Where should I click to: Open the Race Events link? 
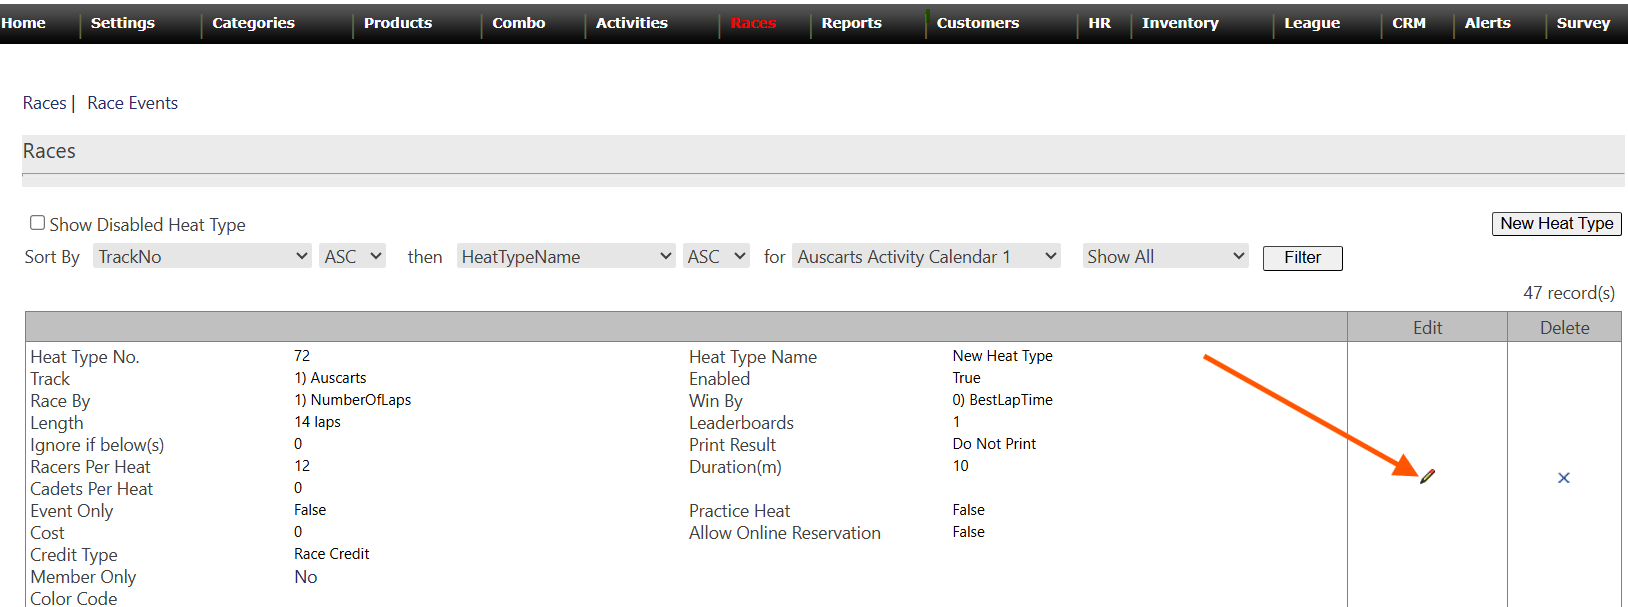tap(132, 103)
